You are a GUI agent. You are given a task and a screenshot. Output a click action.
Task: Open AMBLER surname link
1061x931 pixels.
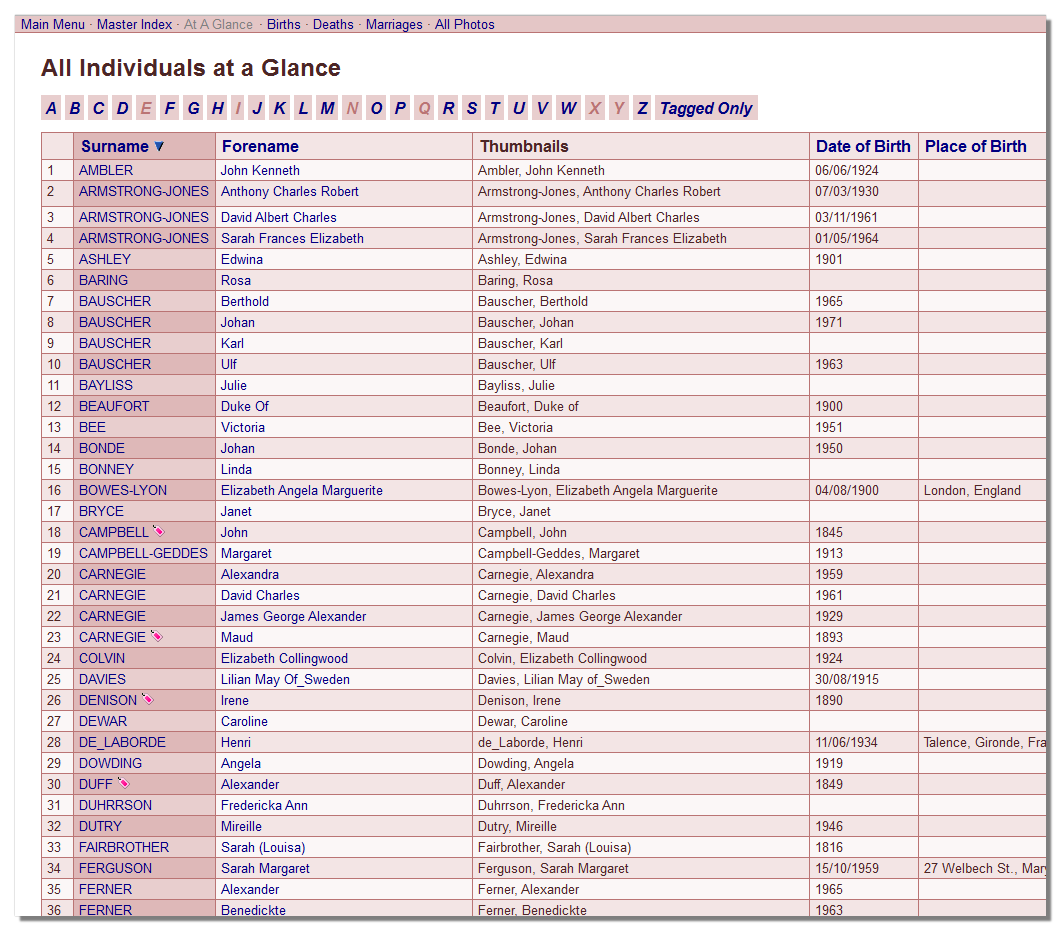(x=106, y=171)
